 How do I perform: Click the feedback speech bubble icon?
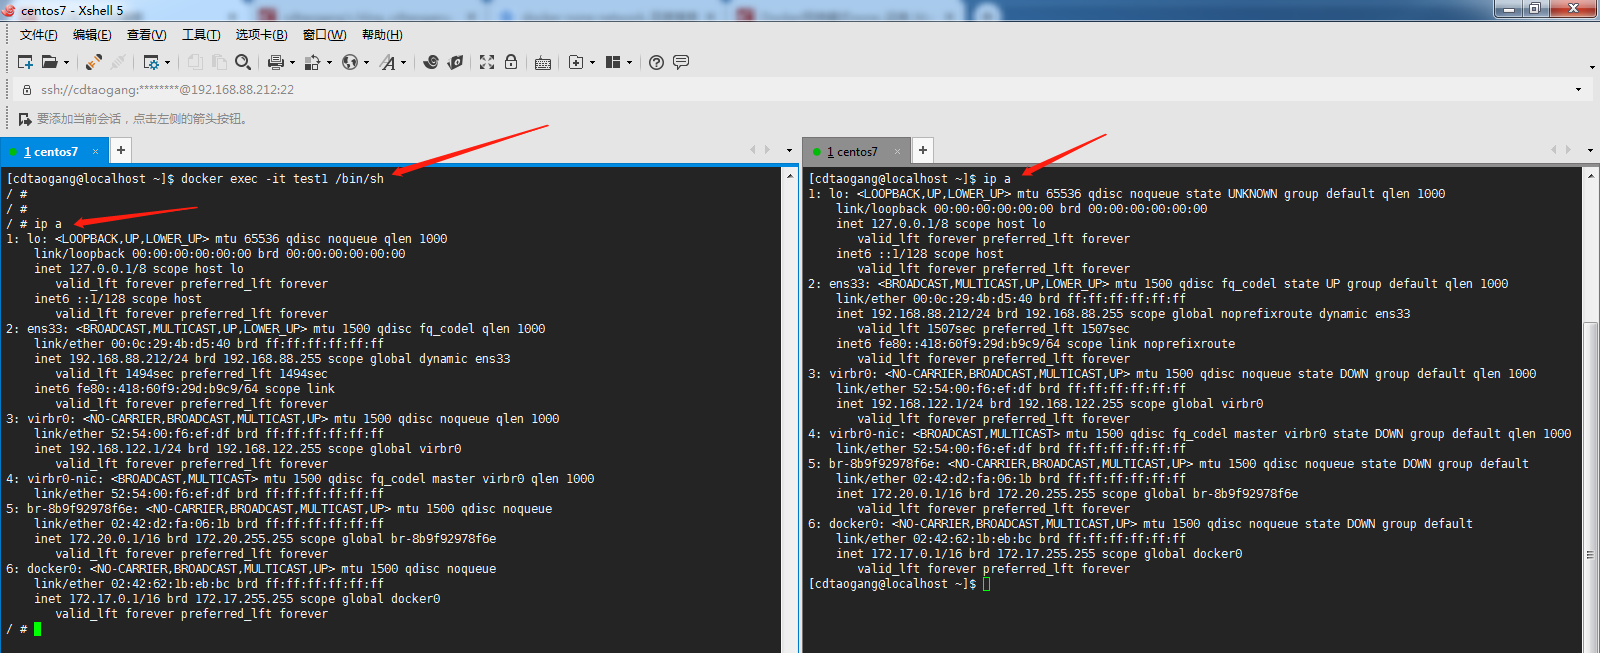click(681, 62)
